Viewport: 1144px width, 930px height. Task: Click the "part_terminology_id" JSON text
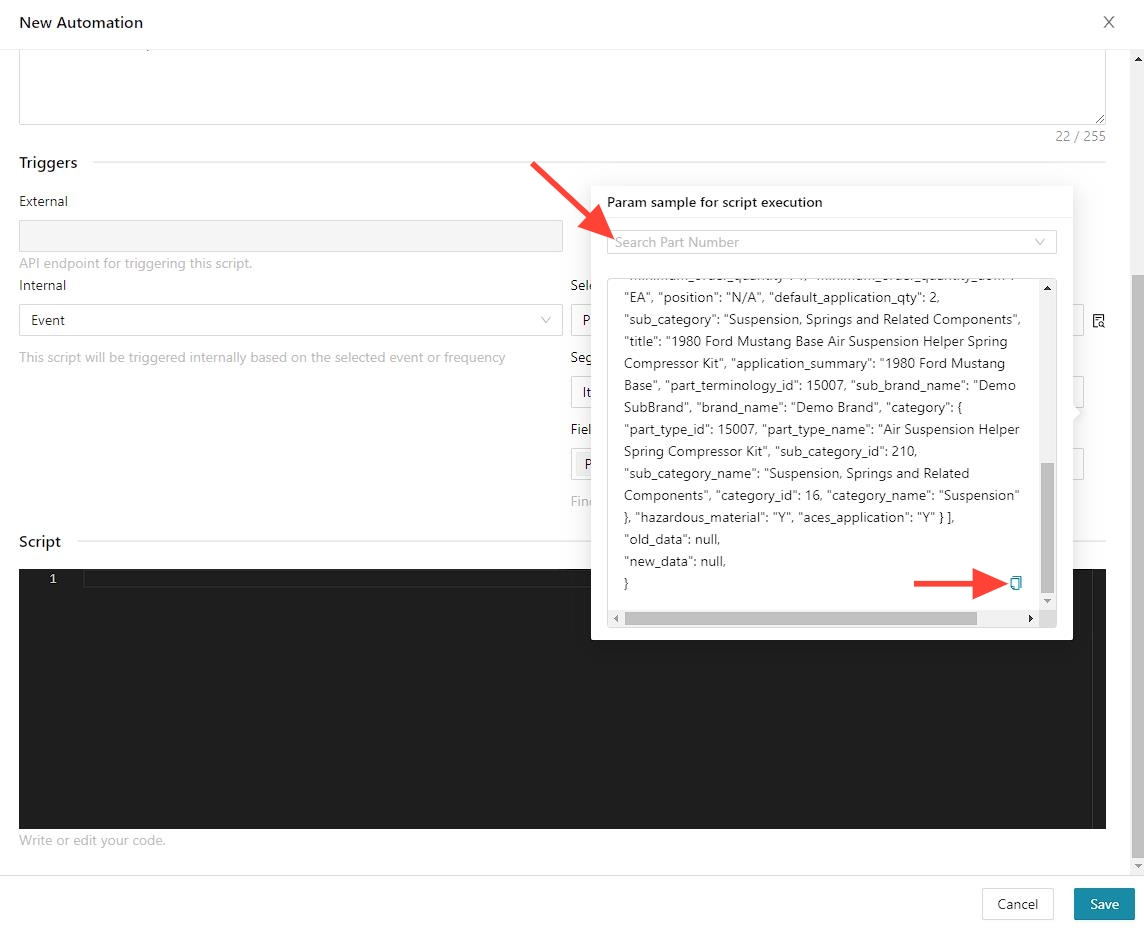[731, 385]
